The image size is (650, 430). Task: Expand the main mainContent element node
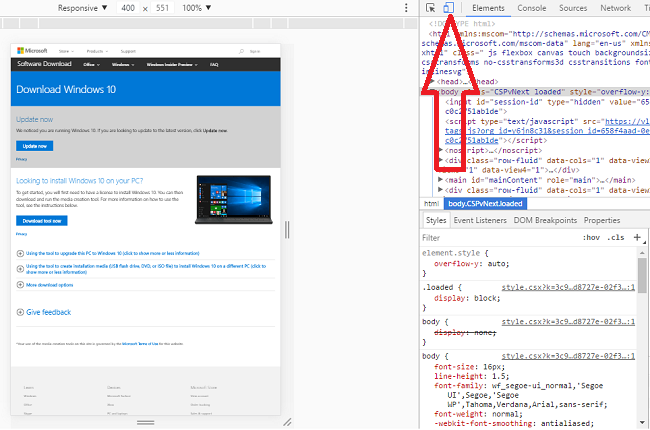(441, 180)
